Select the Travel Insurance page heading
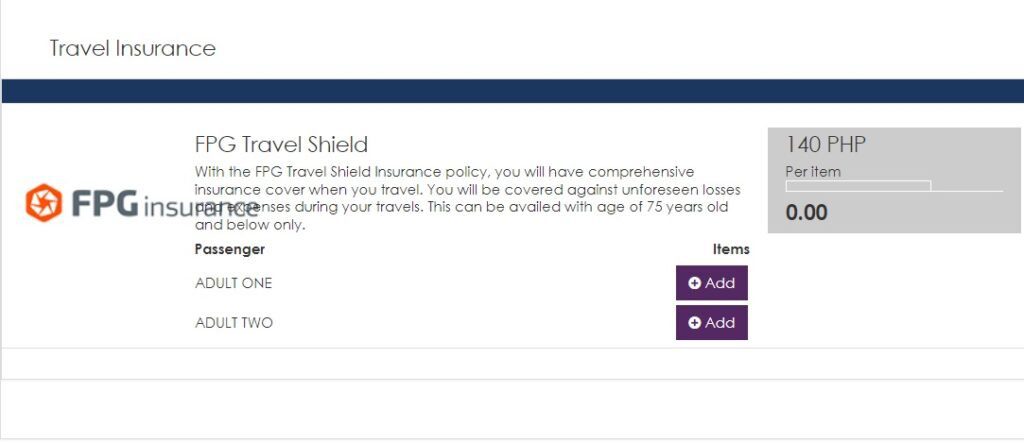 (x=133, y=48)
